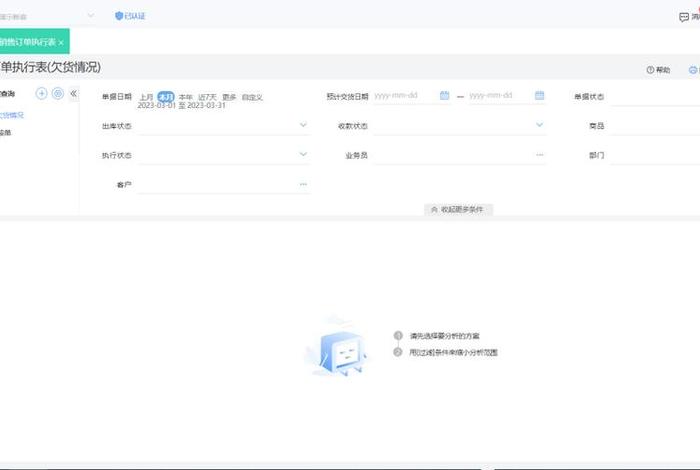Choose 本月 date range option
This screenshot has height=470, width=700.
166,96
